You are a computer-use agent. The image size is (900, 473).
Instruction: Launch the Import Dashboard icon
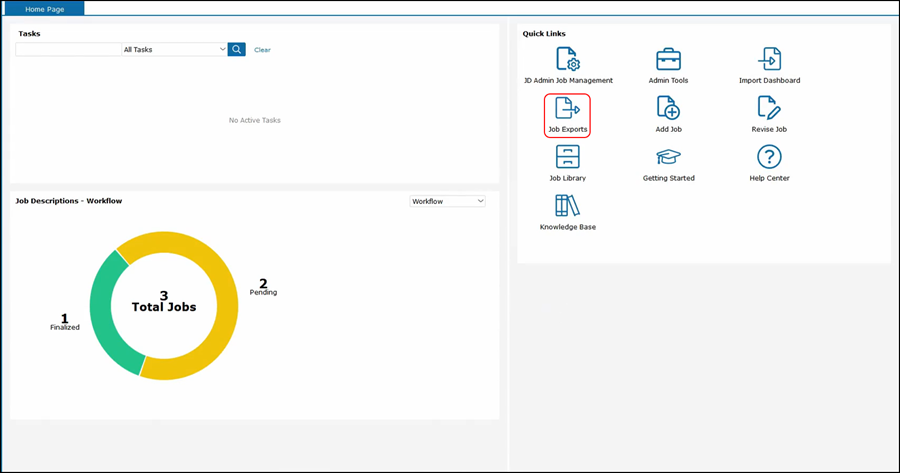click(769, 59)
